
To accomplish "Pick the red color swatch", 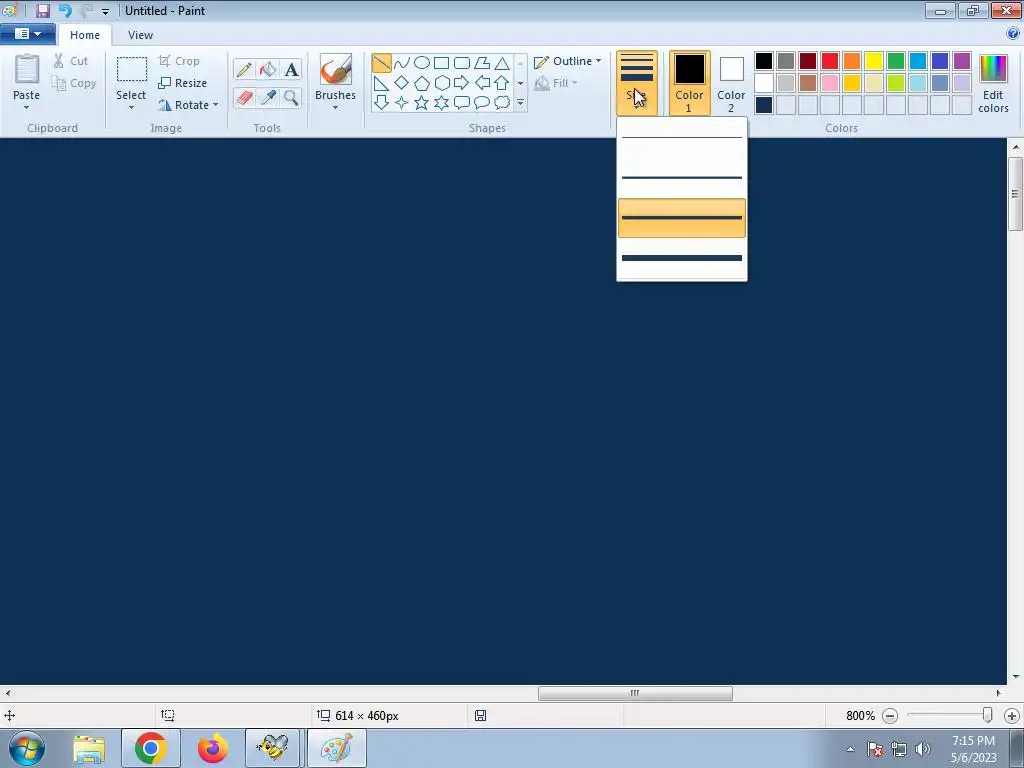I will (x=830, y=61).
